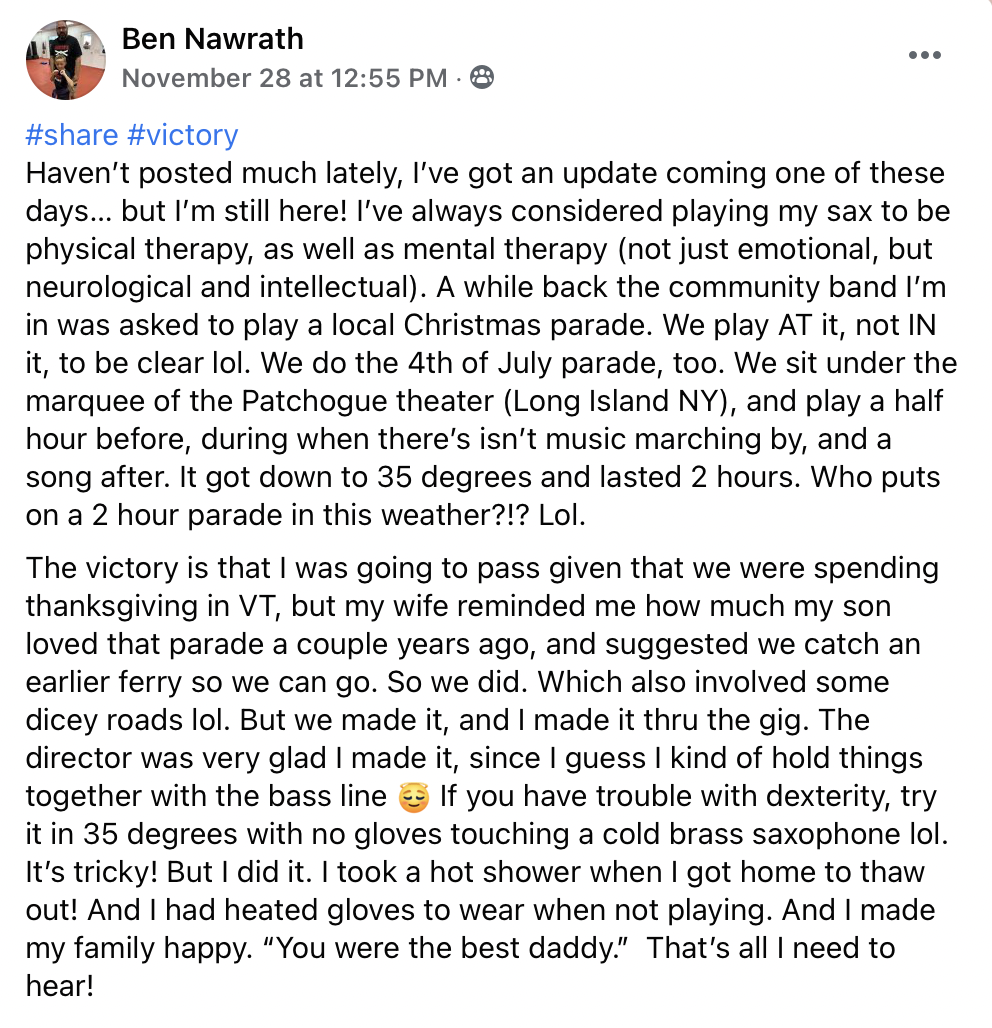Click the quote 'You were the best daddy.'
Image resolution: width=992 pixels, height=1028 pixels.
pyautogui.click(x=446, y=948)
